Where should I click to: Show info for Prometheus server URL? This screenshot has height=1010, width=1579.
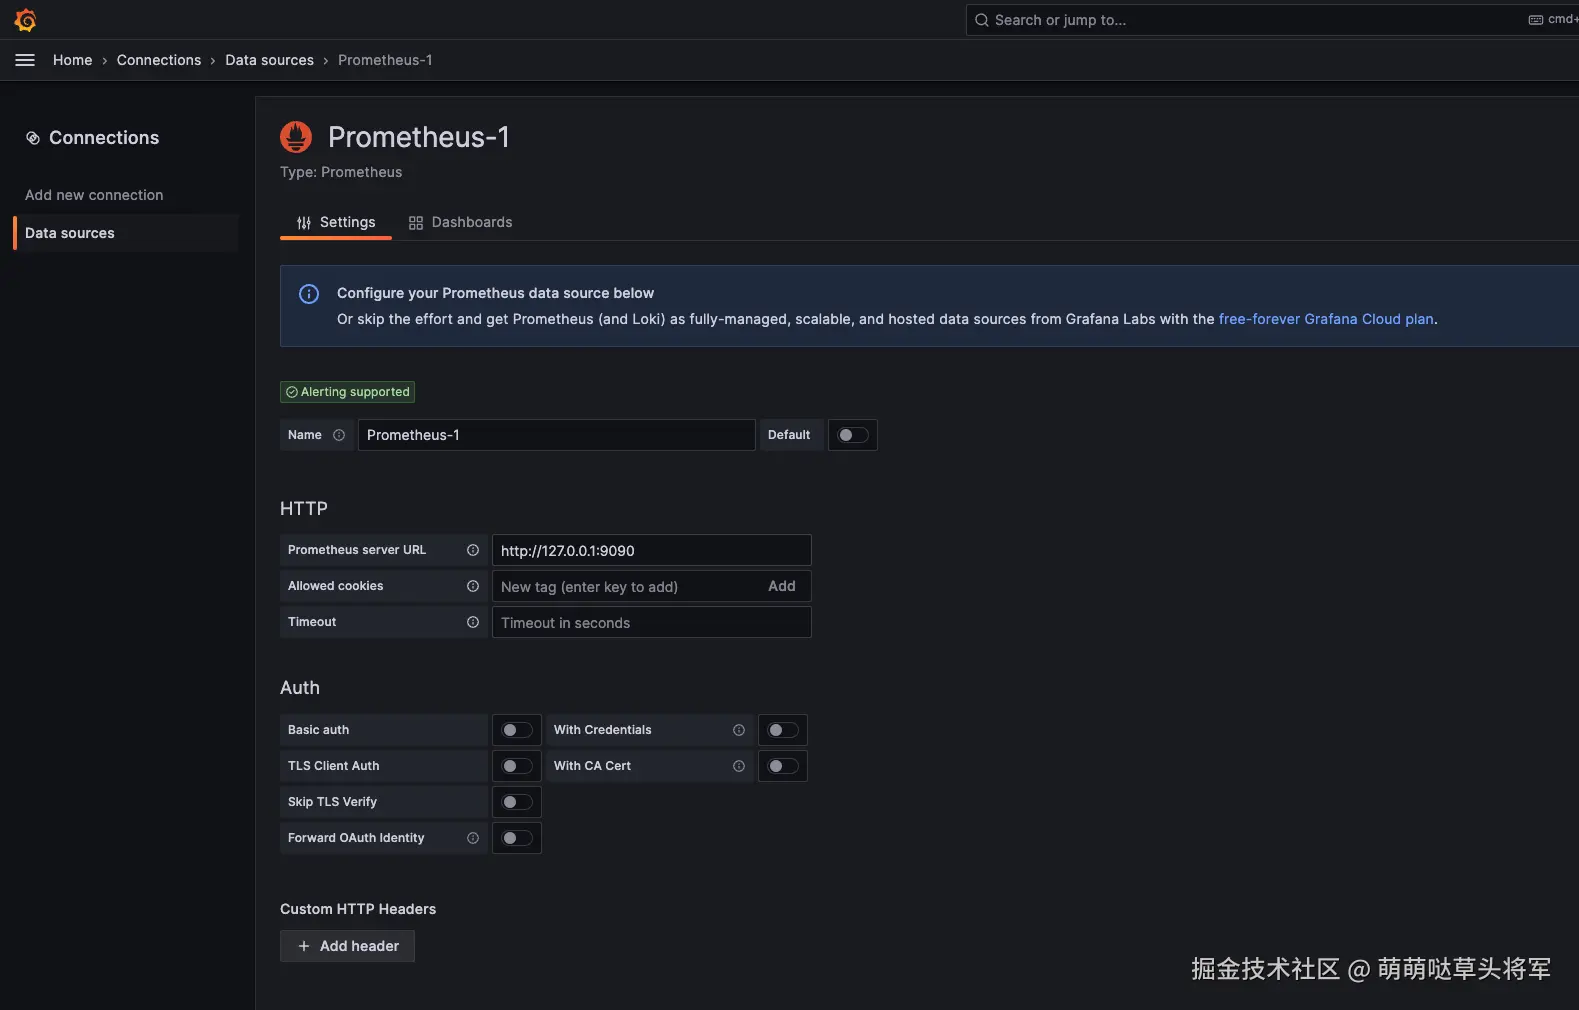click(473, 550)
